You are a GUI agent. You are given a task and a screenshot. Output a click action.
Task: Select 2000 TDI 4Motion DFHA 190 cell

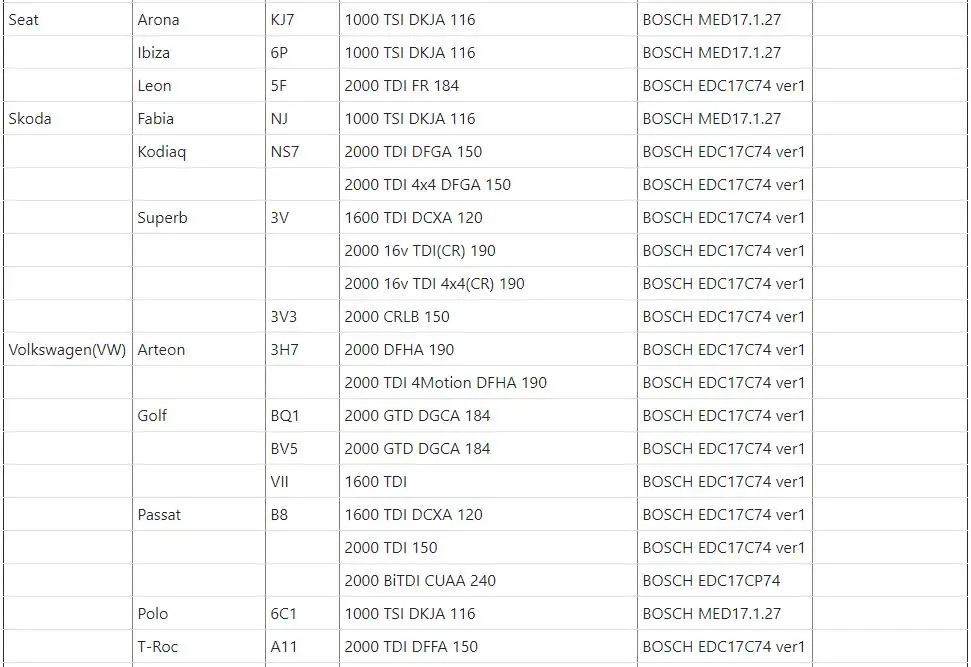(488, 382)
